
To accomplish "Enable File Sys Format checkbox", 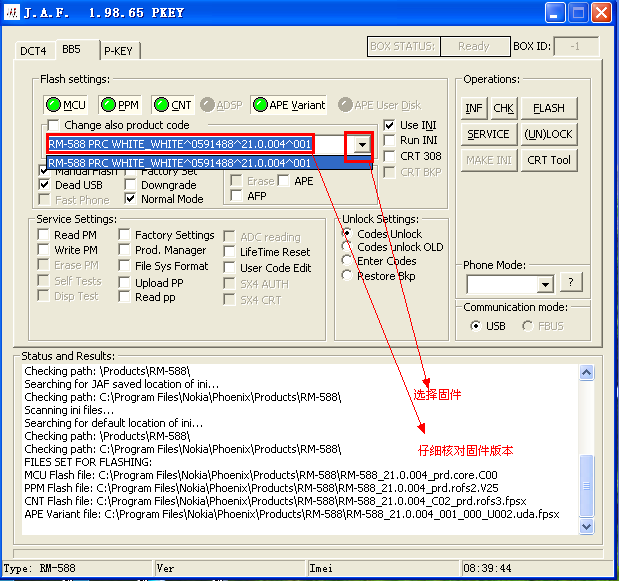I will [x=124, y=266].
